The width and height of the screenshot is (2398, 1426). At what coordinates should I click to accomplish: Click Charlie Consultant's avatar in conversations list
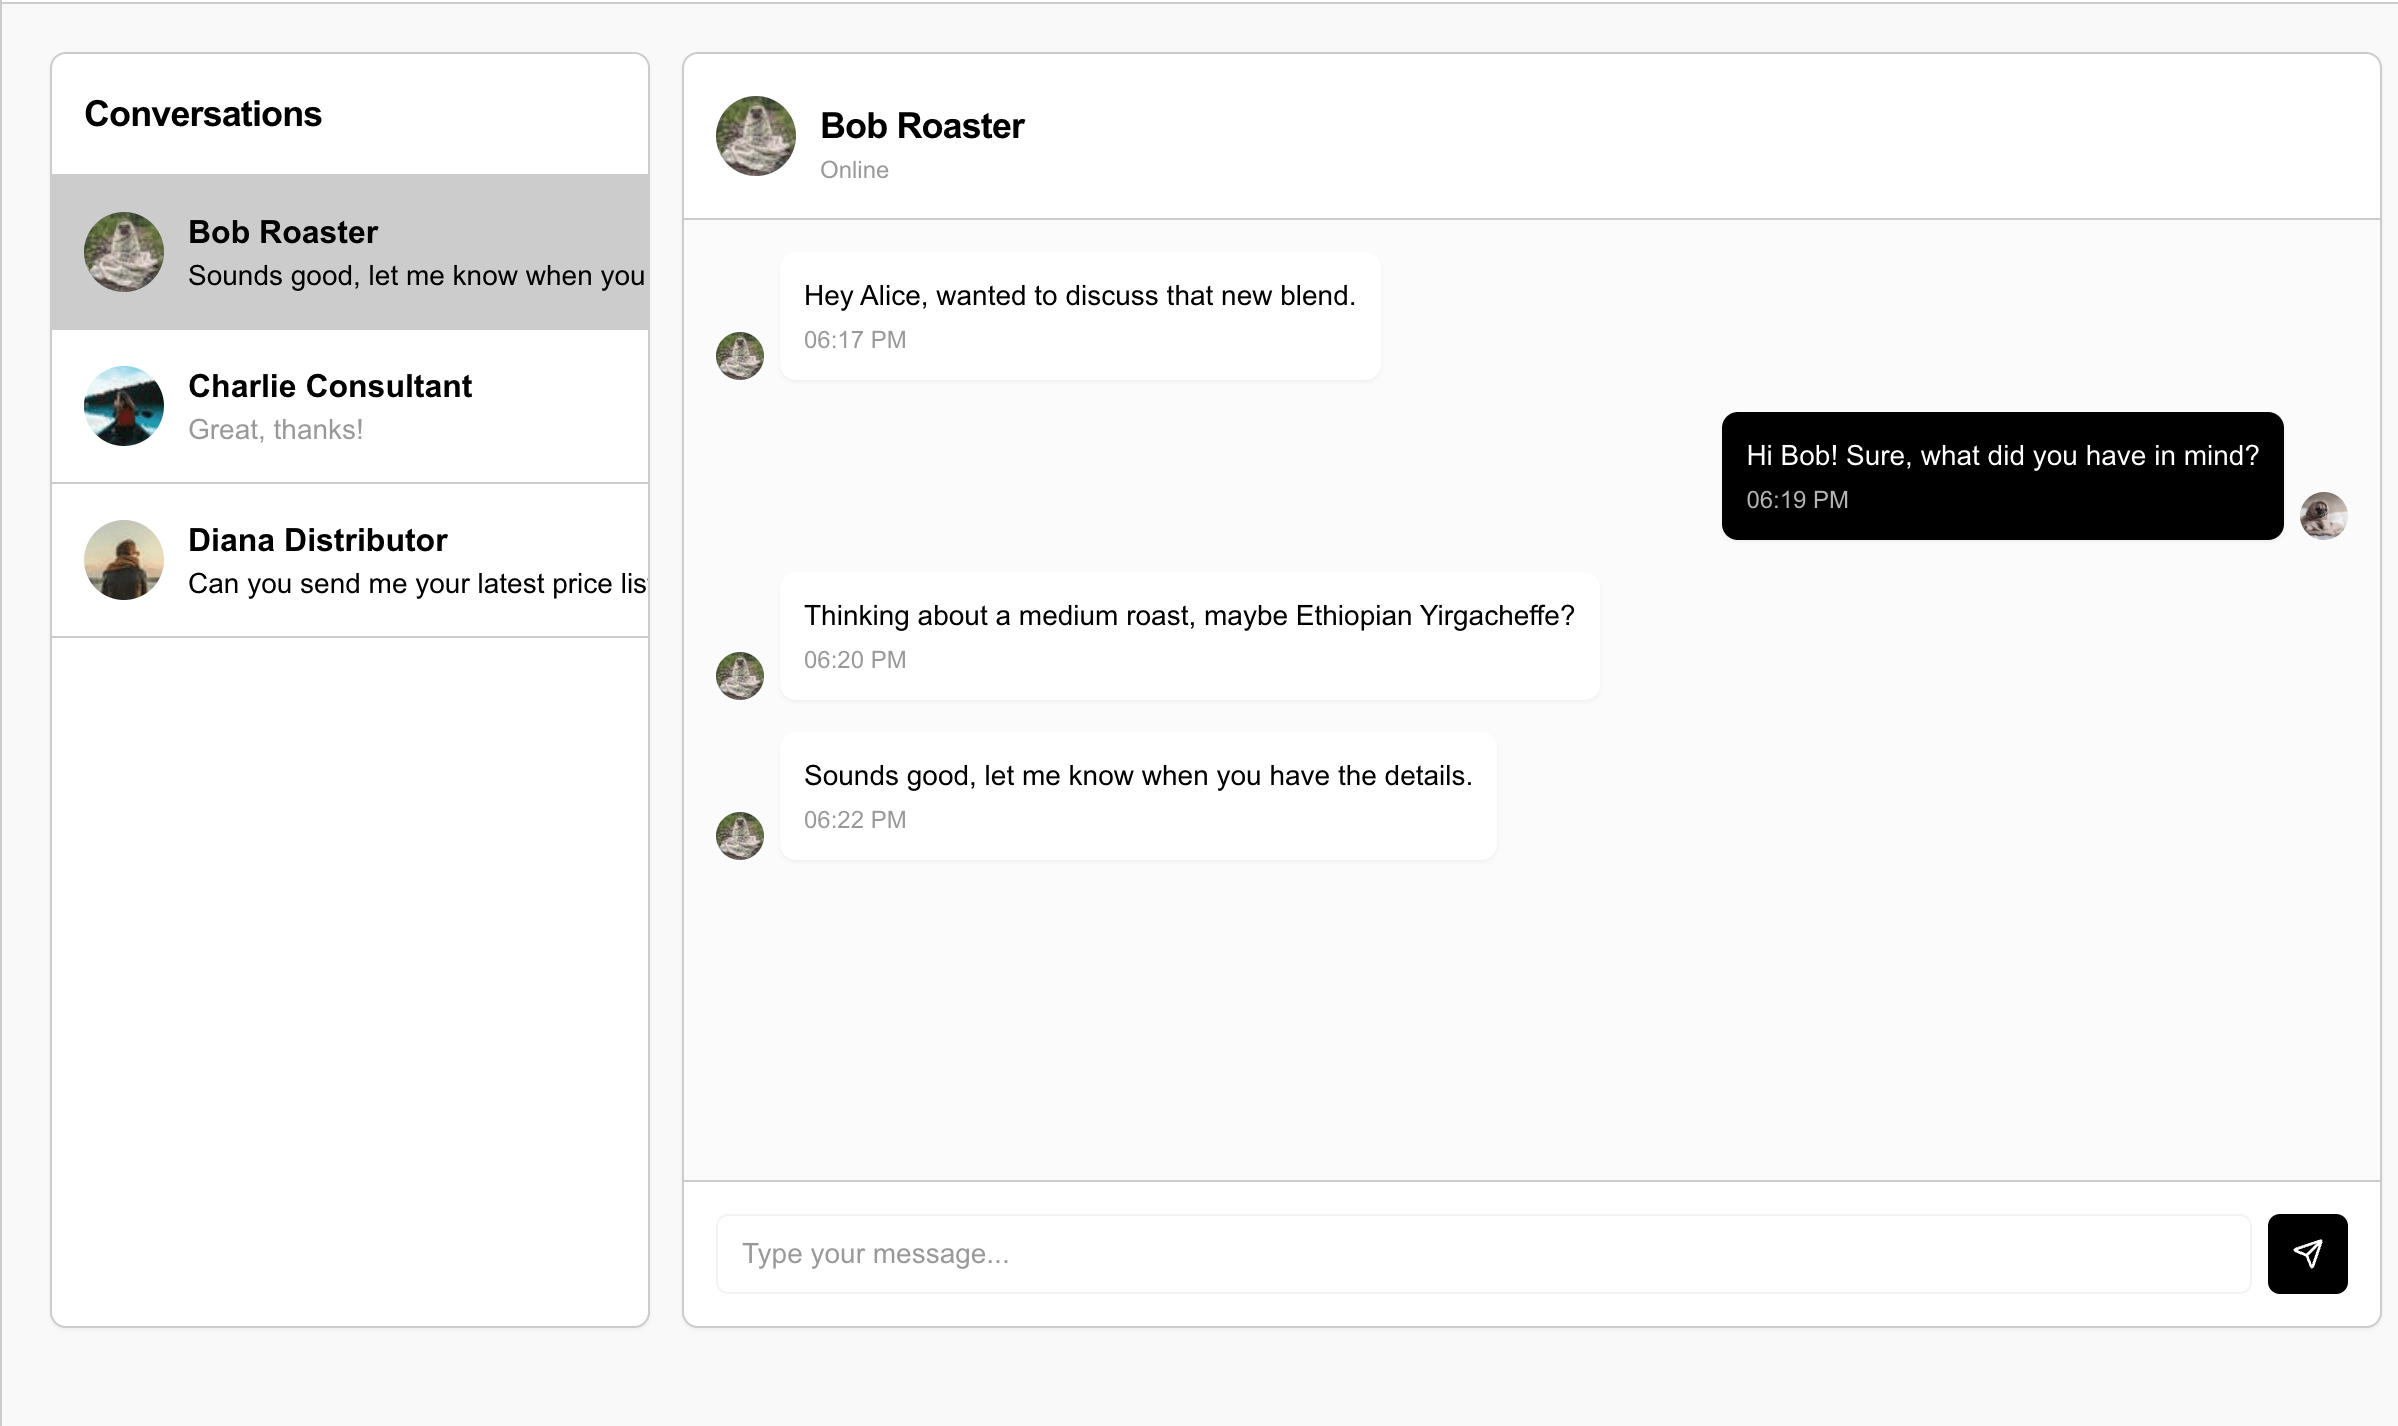124,406
